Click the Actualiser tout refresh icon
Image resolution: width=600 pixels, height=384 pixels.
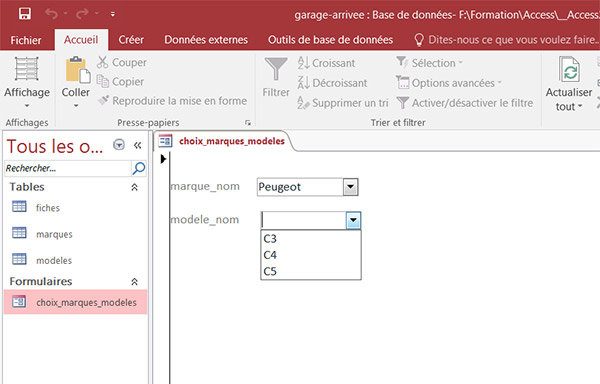point(569,70)
